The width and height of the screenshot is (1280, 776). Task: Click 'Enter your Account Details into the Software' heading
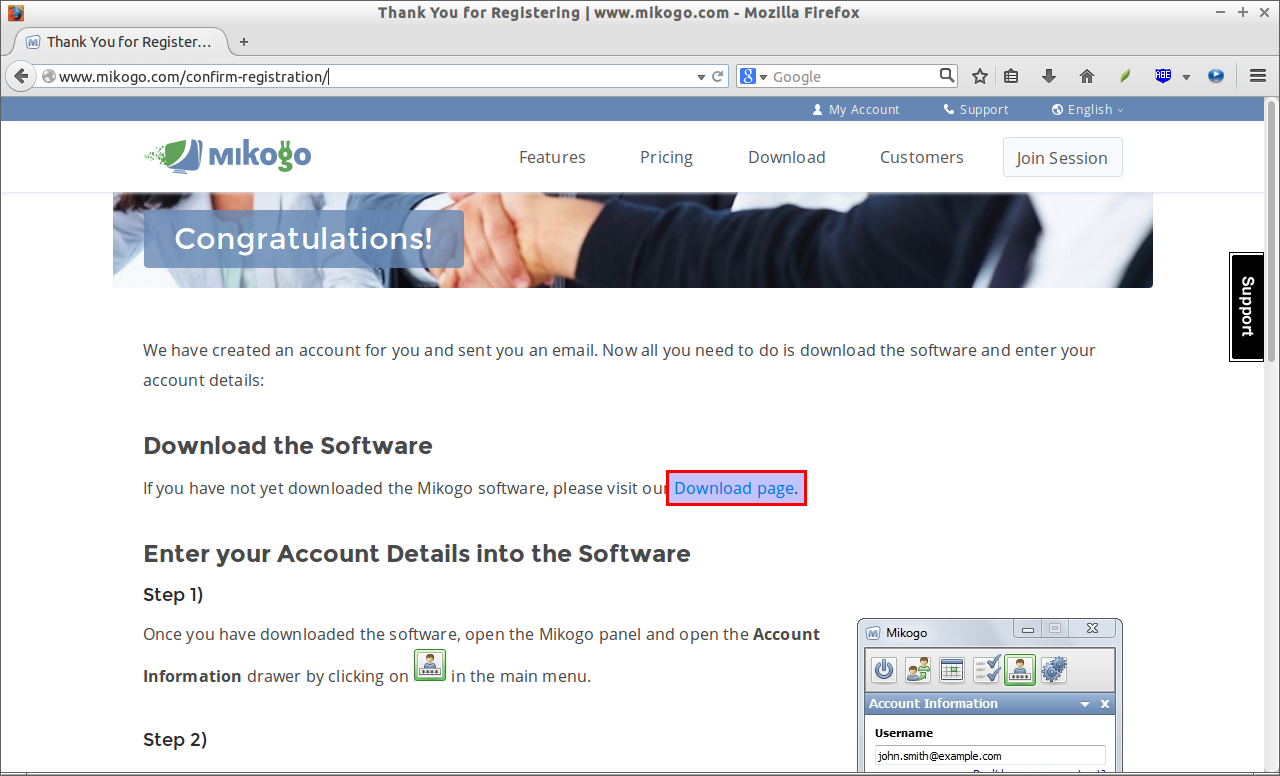[x=417, y=553]
